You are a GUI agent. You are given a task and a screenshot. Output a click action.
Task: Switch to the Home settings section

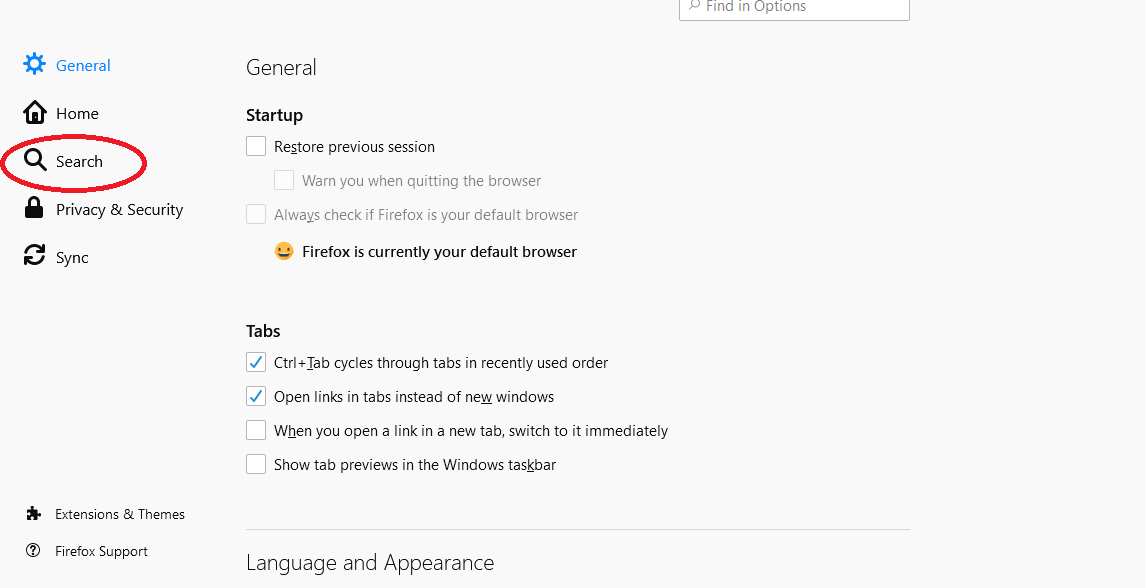[77, 113]
